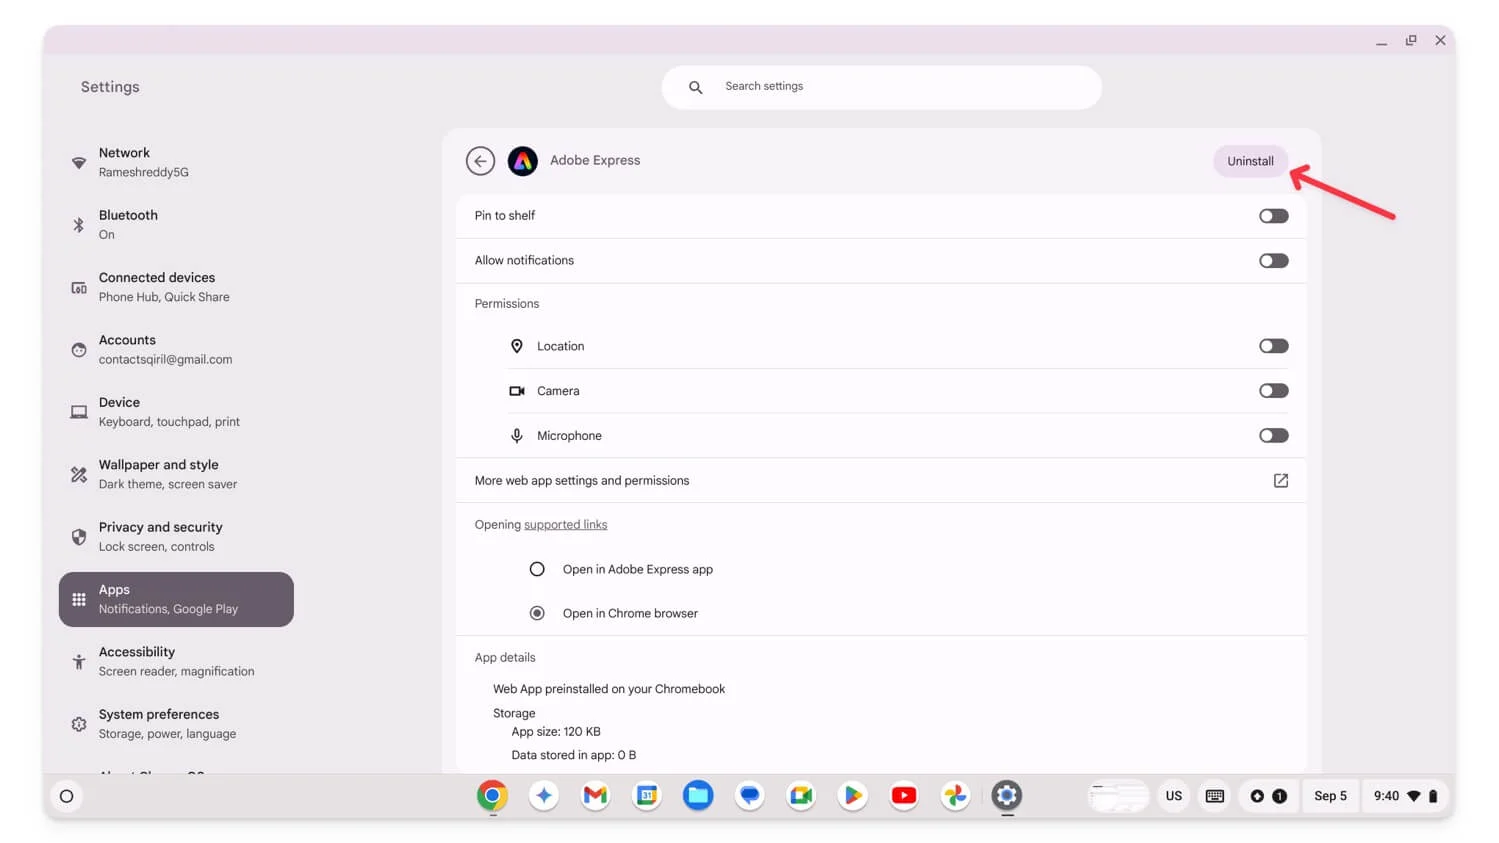Select Open in Adobe Express app option
The height and width of the screenshot is (843, 1499).
pyautogui.click(x=537, y=569)
